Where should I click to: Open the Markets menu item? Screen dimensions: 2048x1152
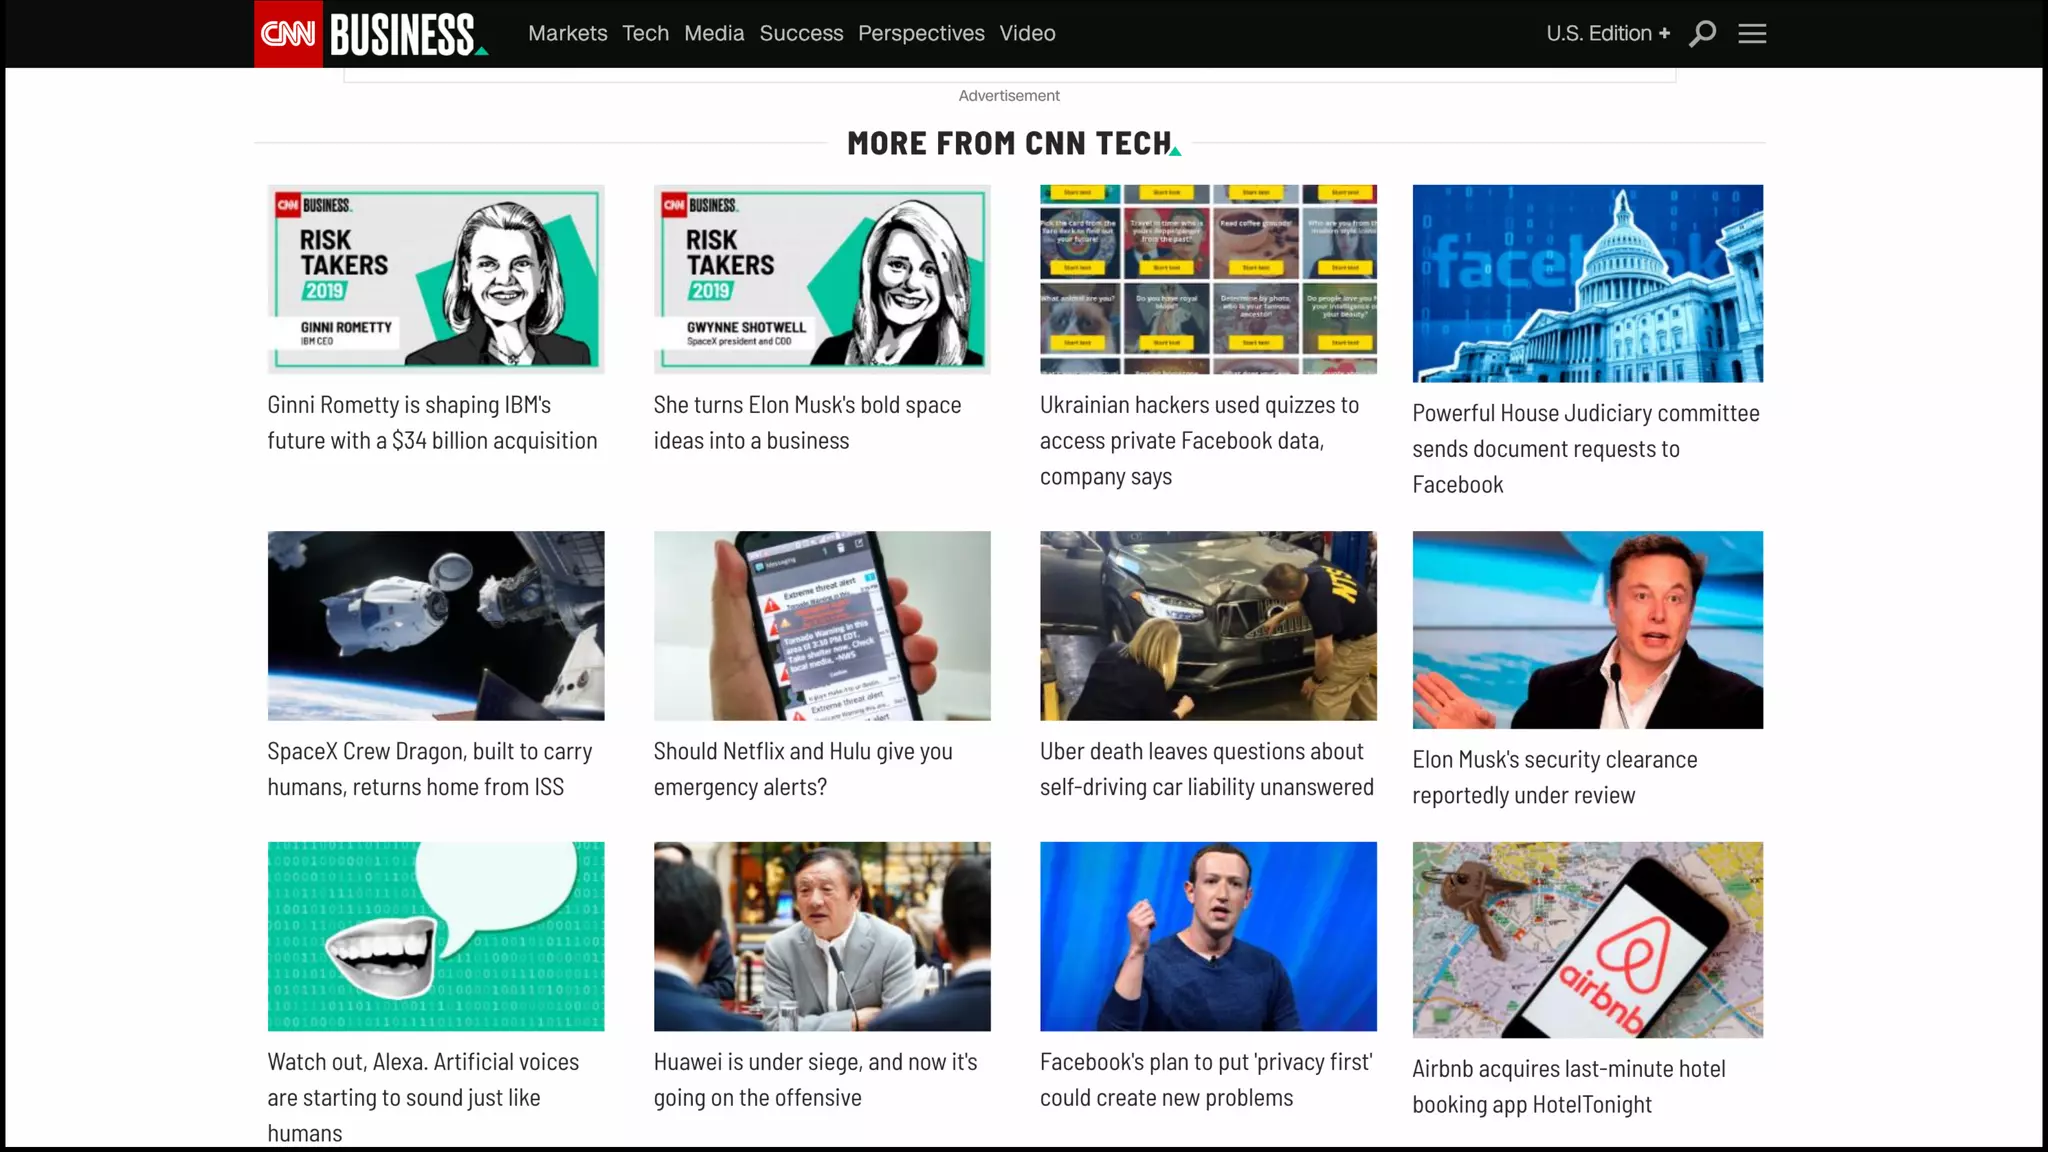coord(567,33)
